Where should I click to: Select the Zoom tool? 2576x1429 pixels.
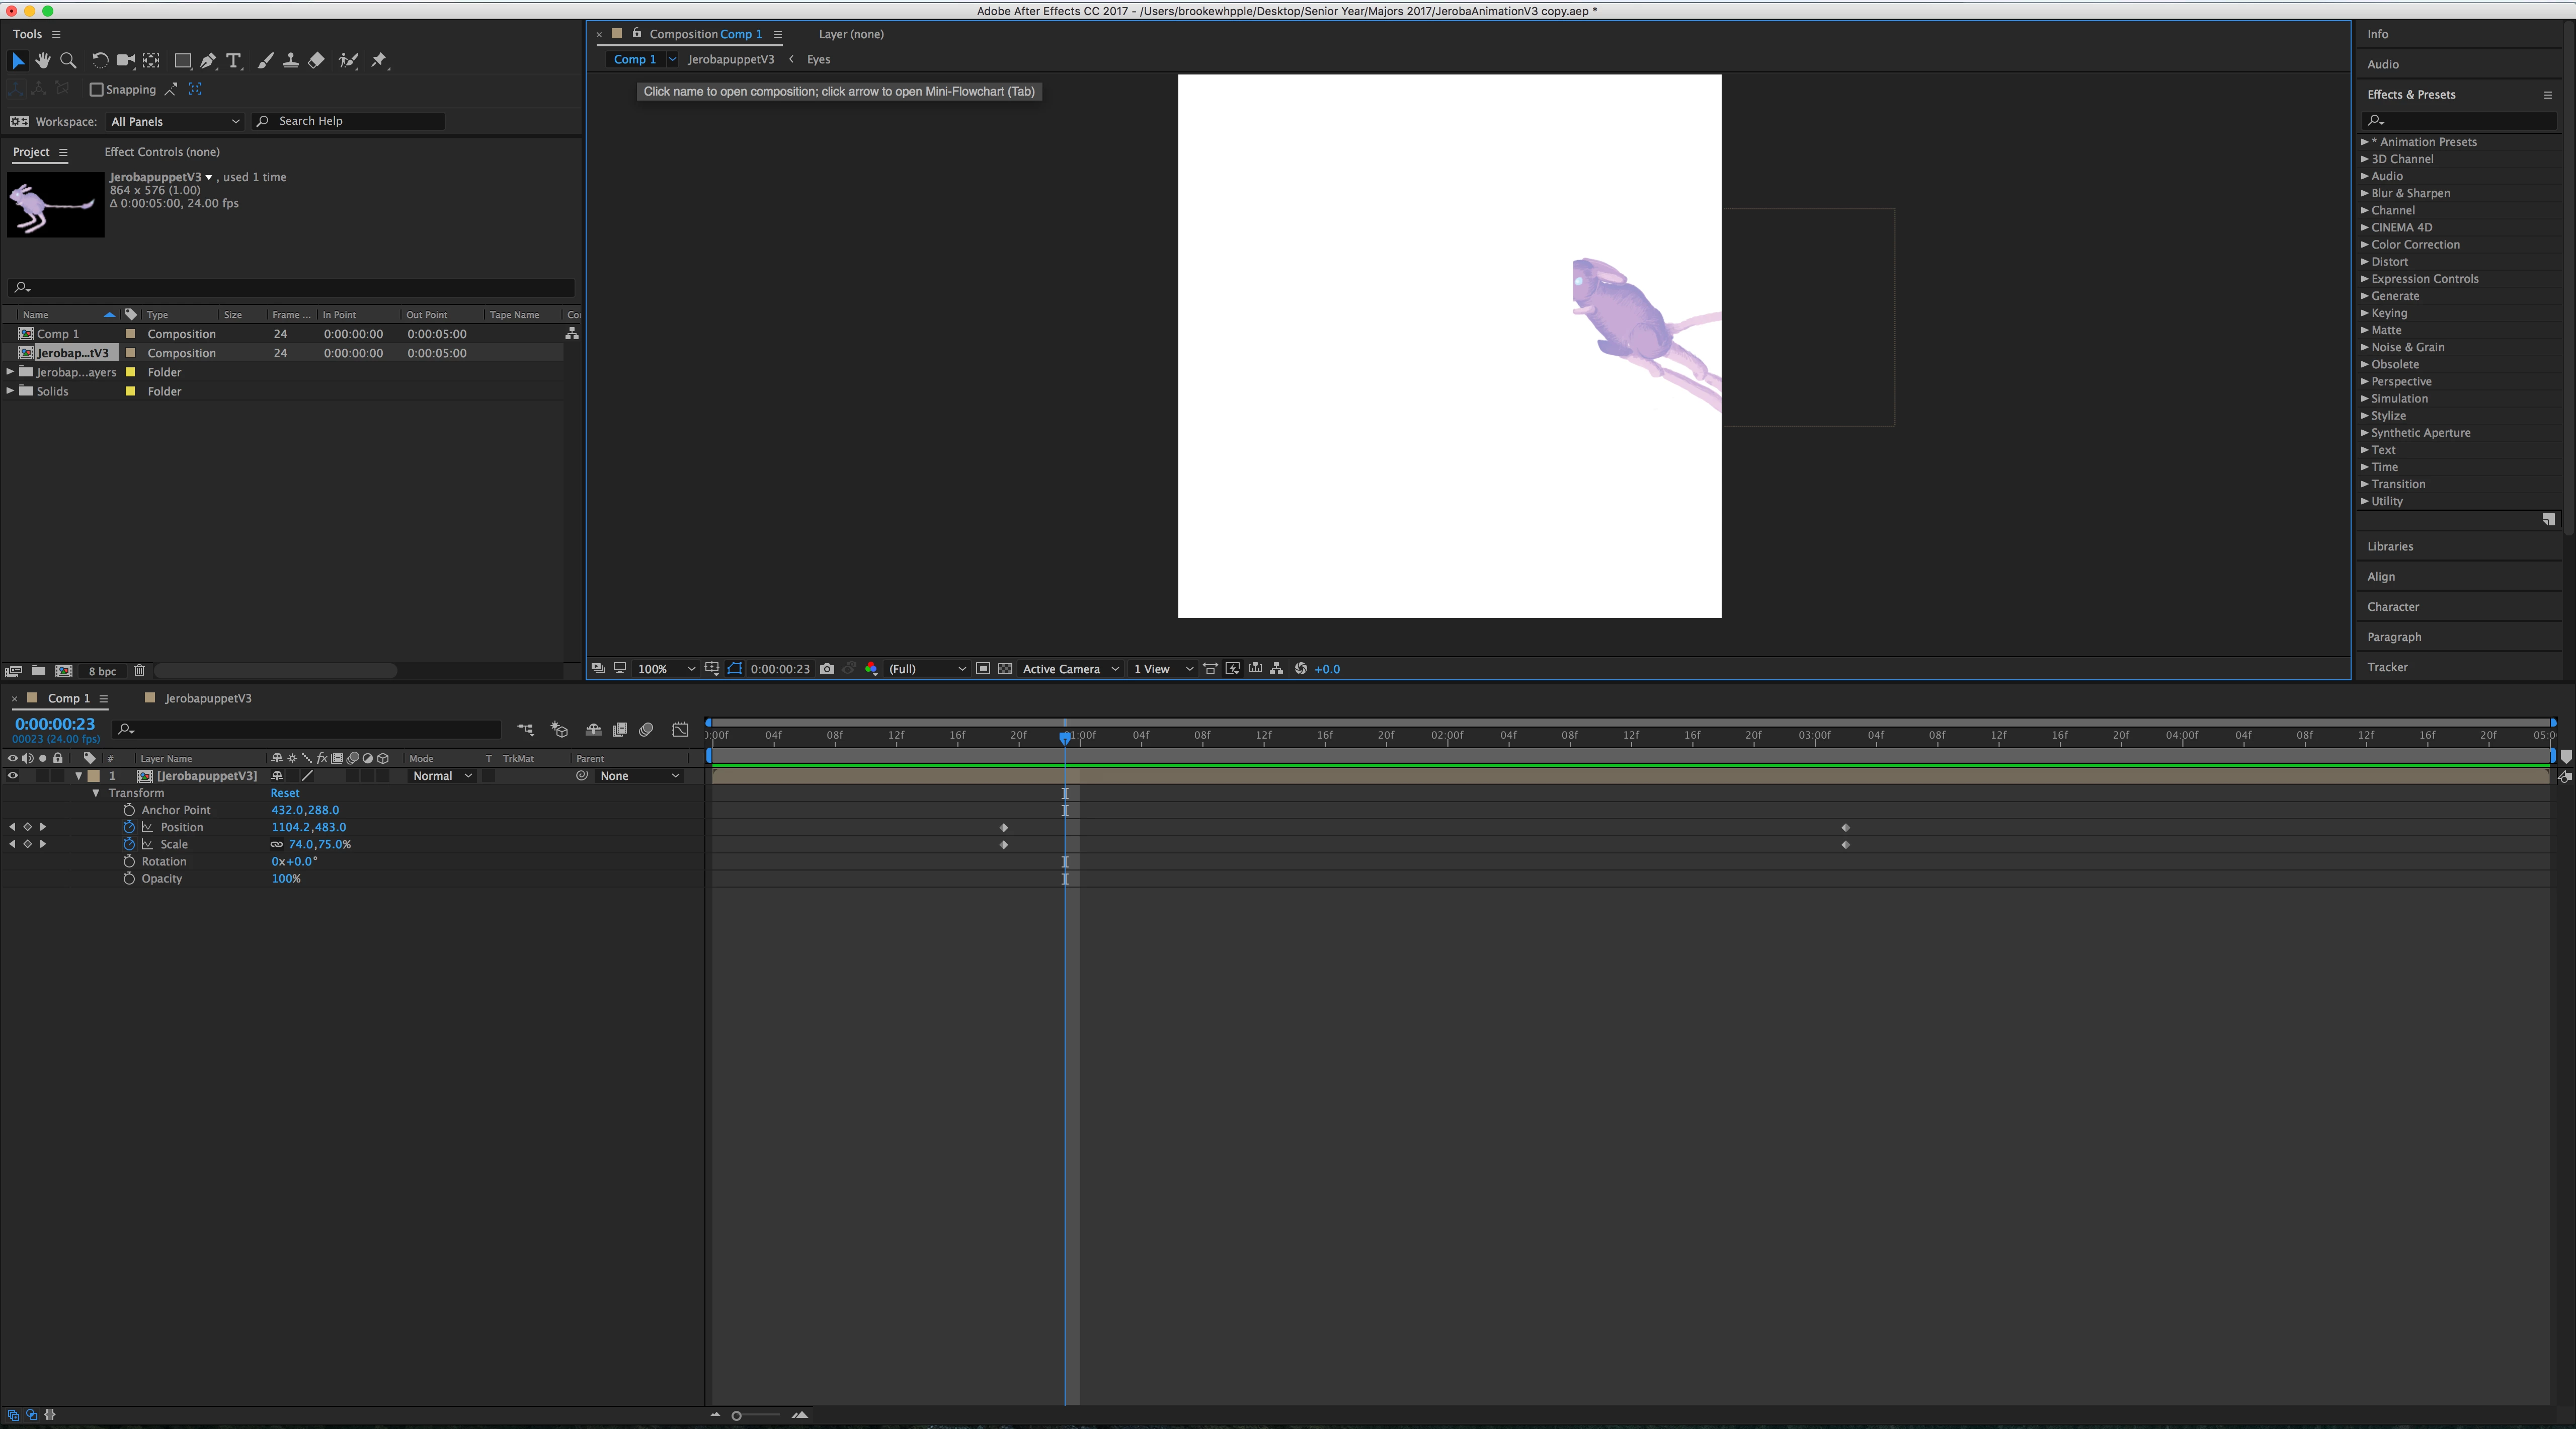(68, 61)
